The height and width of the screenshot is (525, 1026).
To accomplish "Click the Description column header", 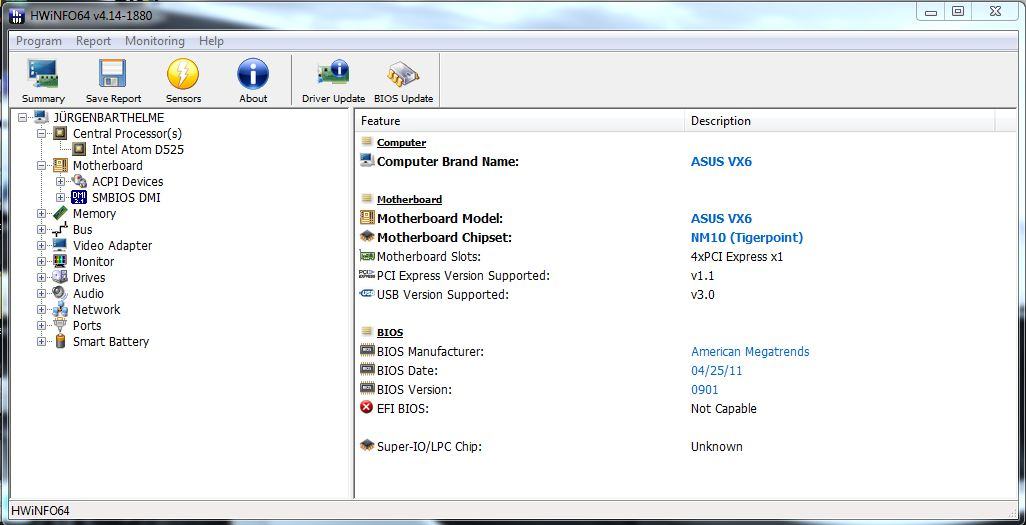I will click(x=840, y=120).
